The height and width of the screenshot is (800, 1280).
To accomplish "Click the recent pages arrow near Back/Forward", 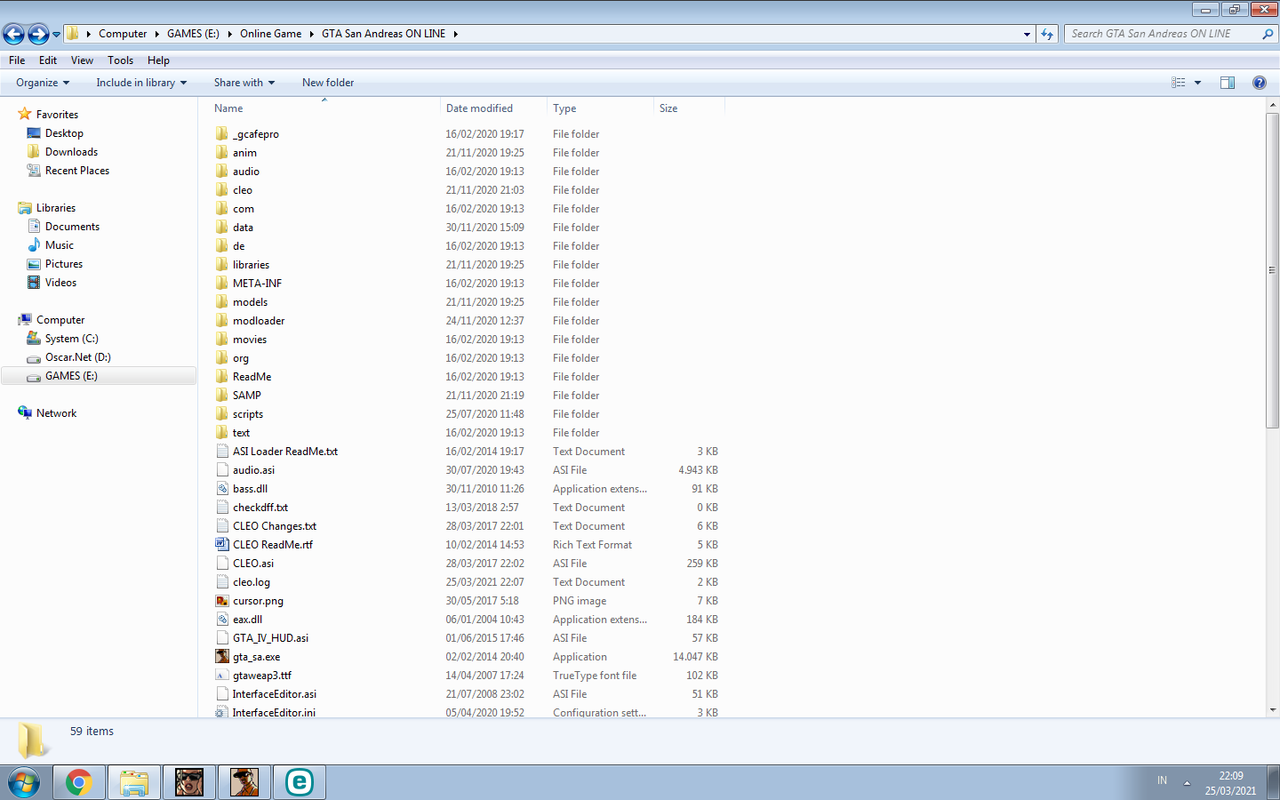I will (x=56, y=35).
